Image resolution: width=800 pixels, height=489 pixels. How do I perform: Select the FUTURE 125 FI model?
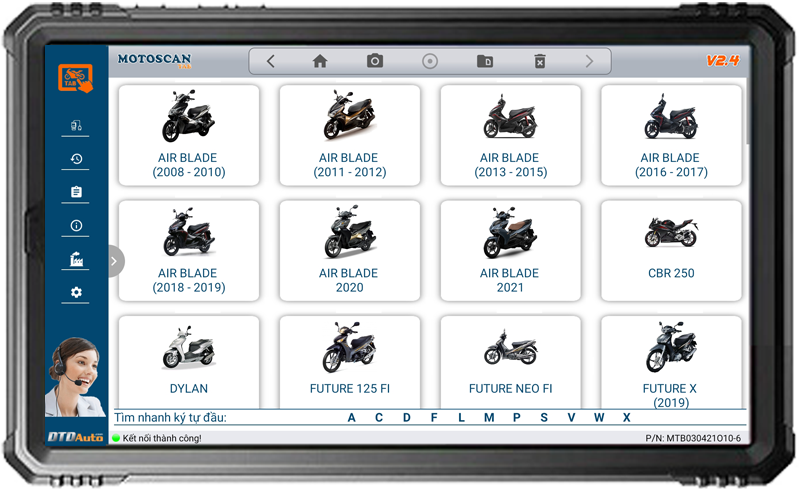349,365
